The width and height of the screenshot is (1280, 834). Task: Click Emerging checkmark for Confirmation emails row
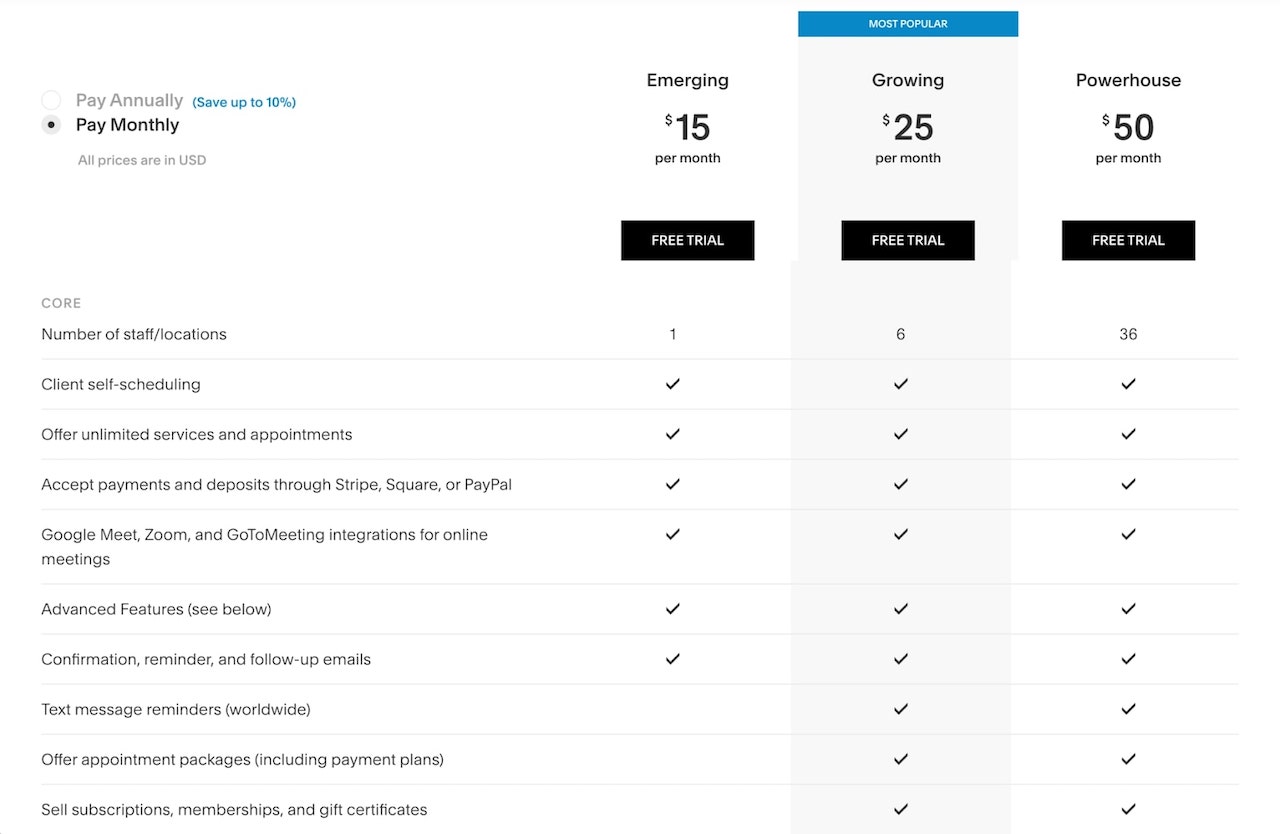click(673, 659)
